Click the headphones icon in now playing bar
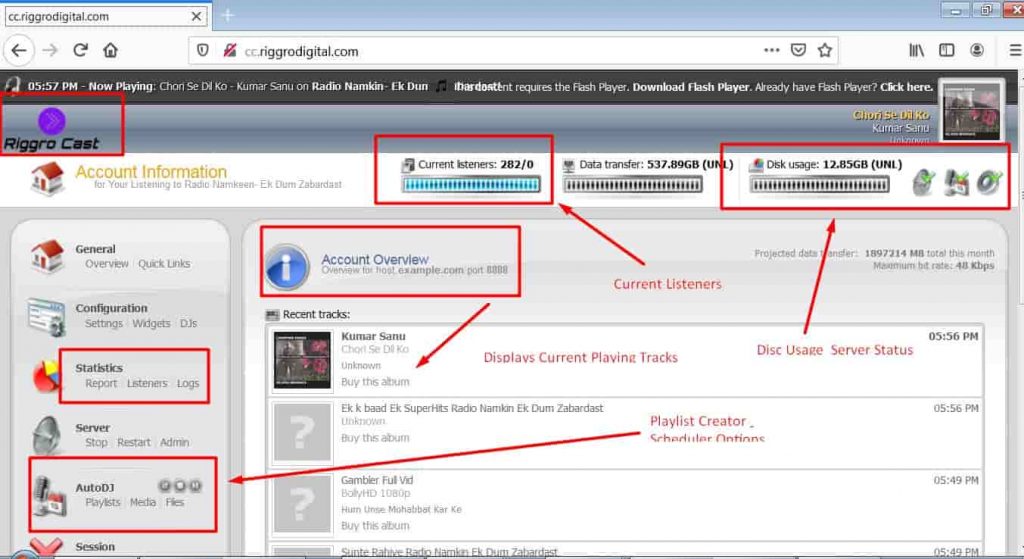Image resolution: width=1024 pixels, height=559 pixels. [x=12, y=86]
